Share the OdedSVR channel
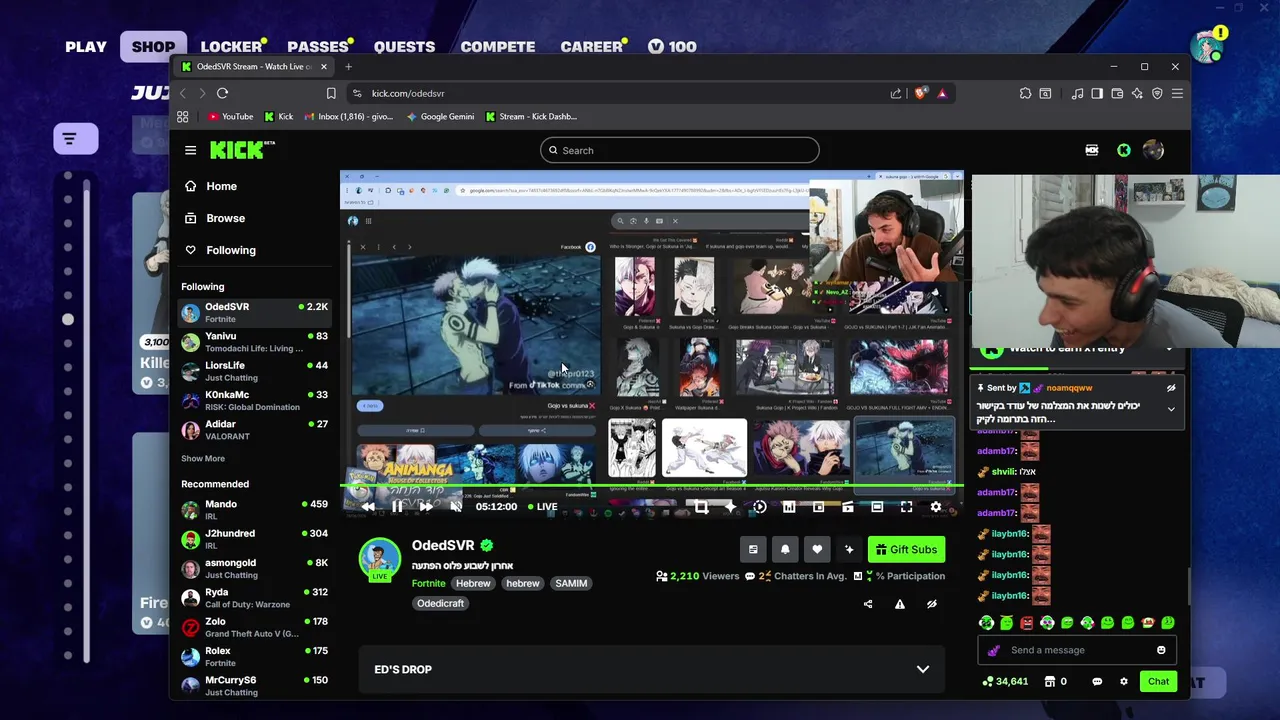The image size is (1280, 720). click(x=868, y=604)
